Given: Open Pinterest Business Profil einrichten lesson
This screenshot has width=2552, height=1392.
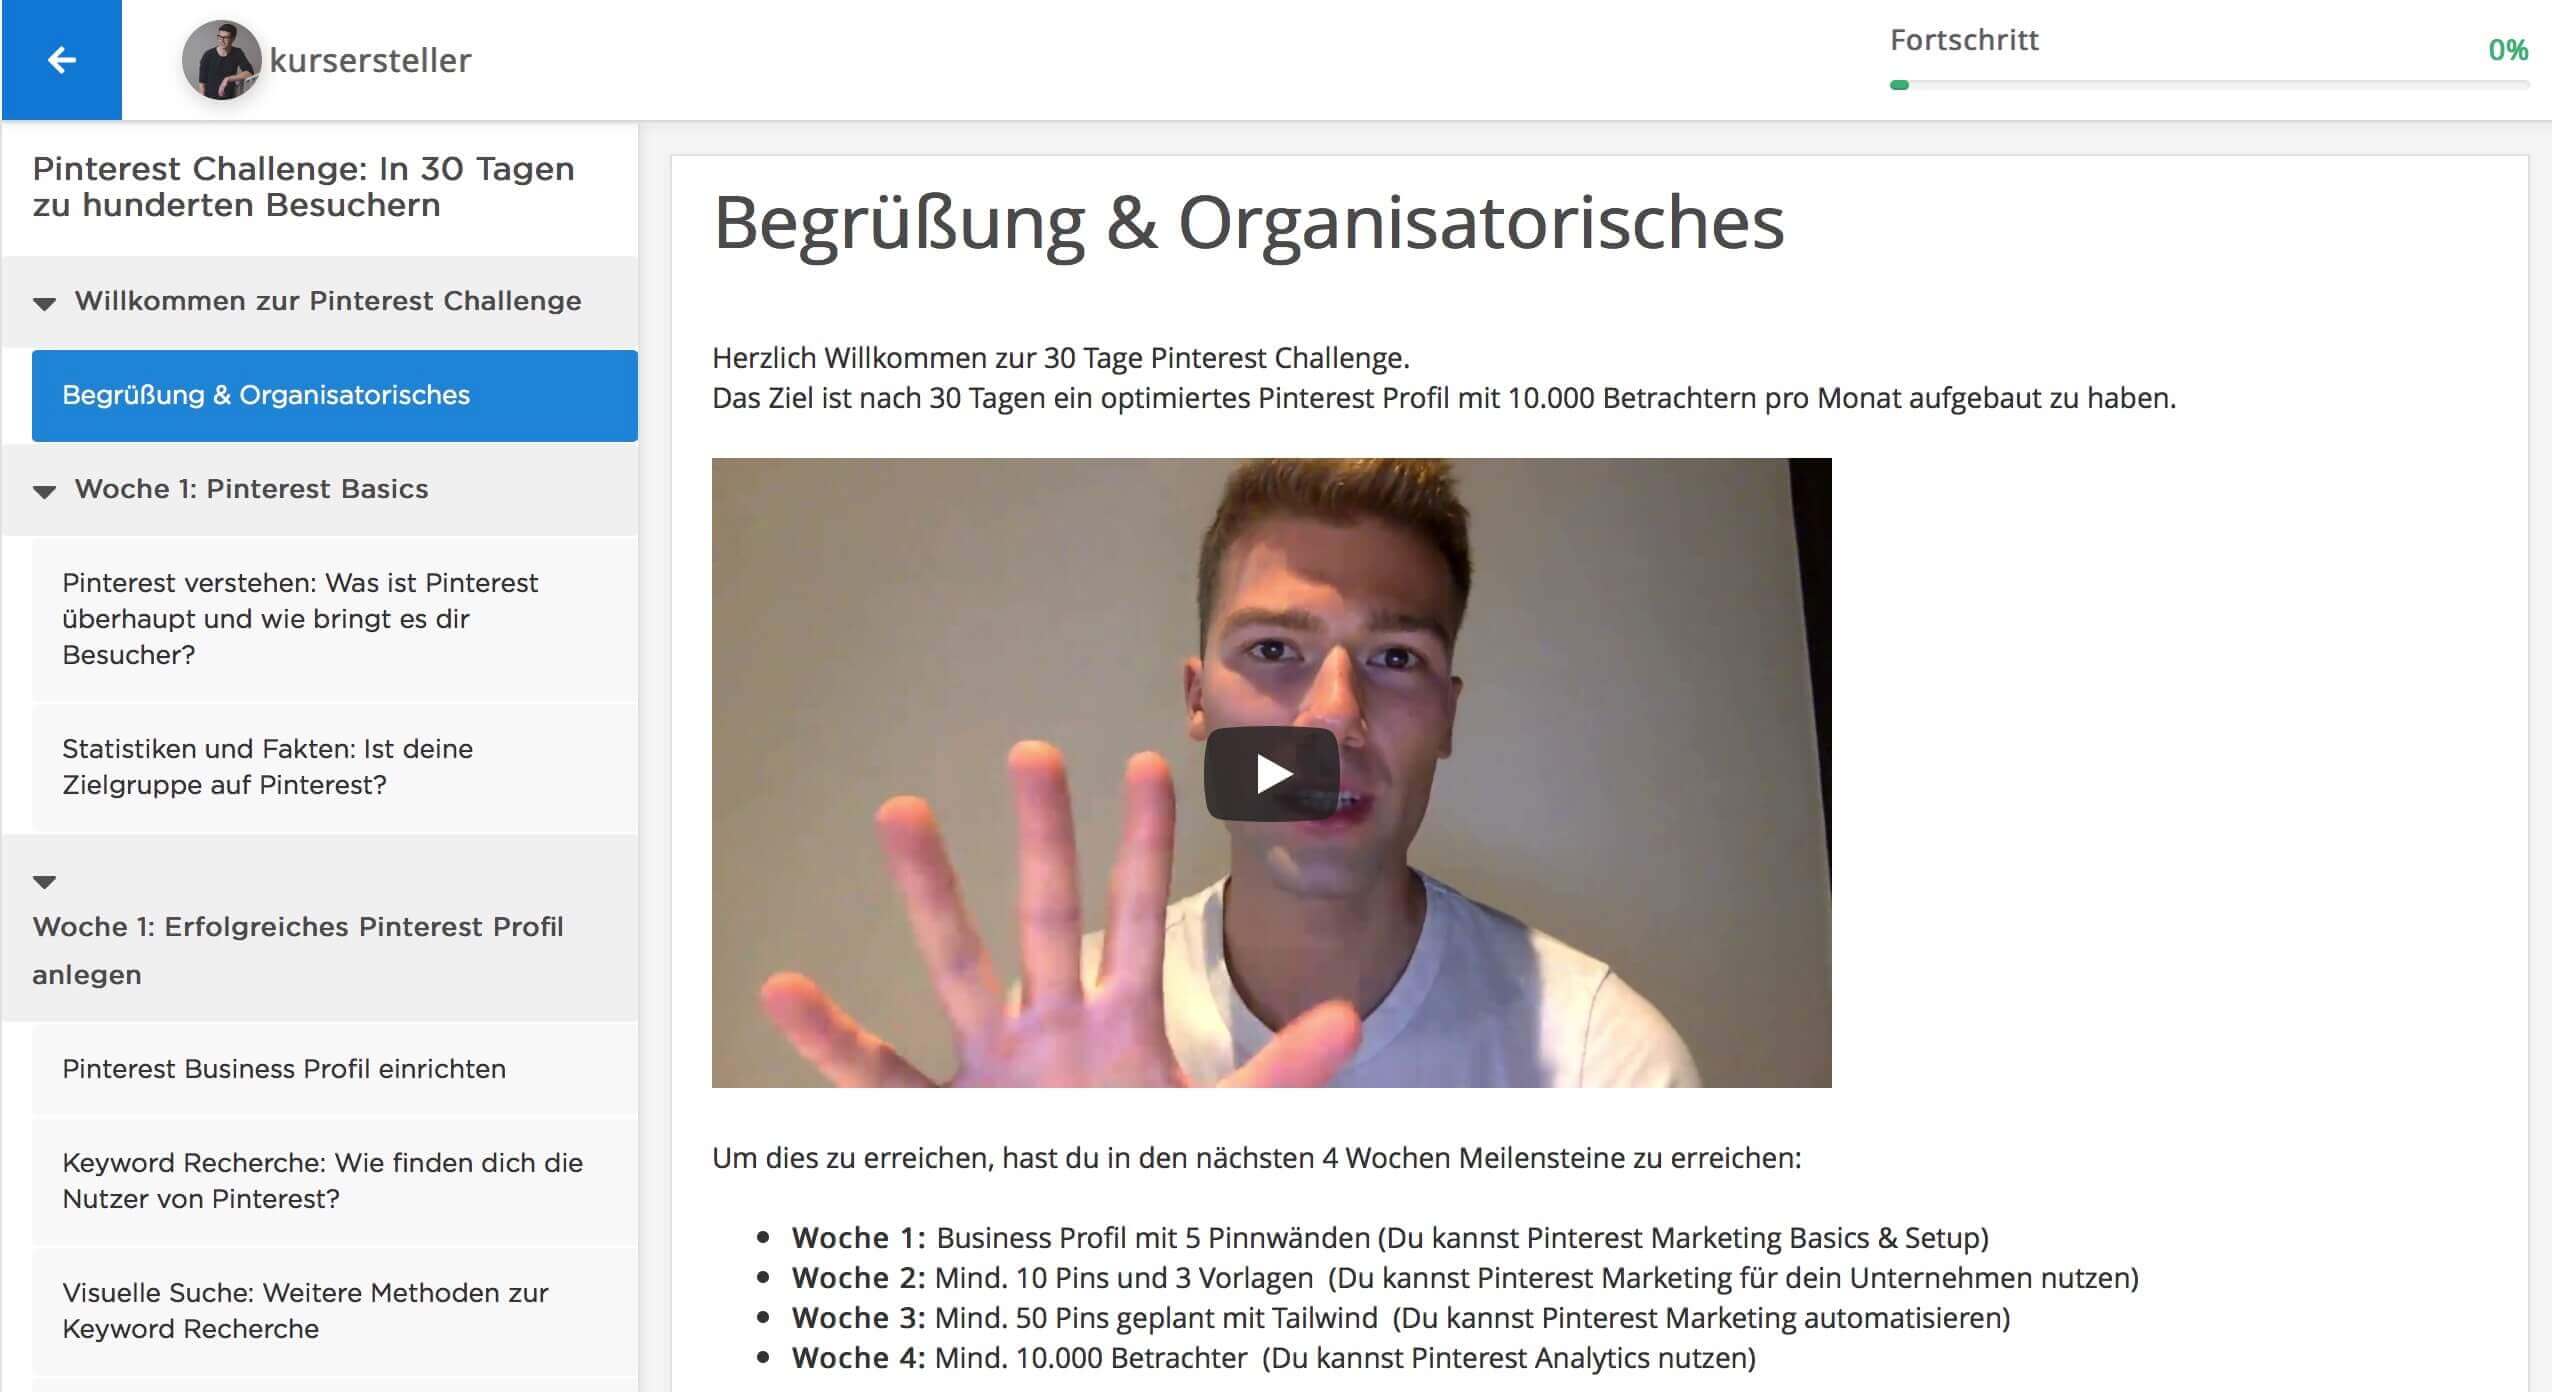Looking at the screenshot, I should (x=335, y=1069).
